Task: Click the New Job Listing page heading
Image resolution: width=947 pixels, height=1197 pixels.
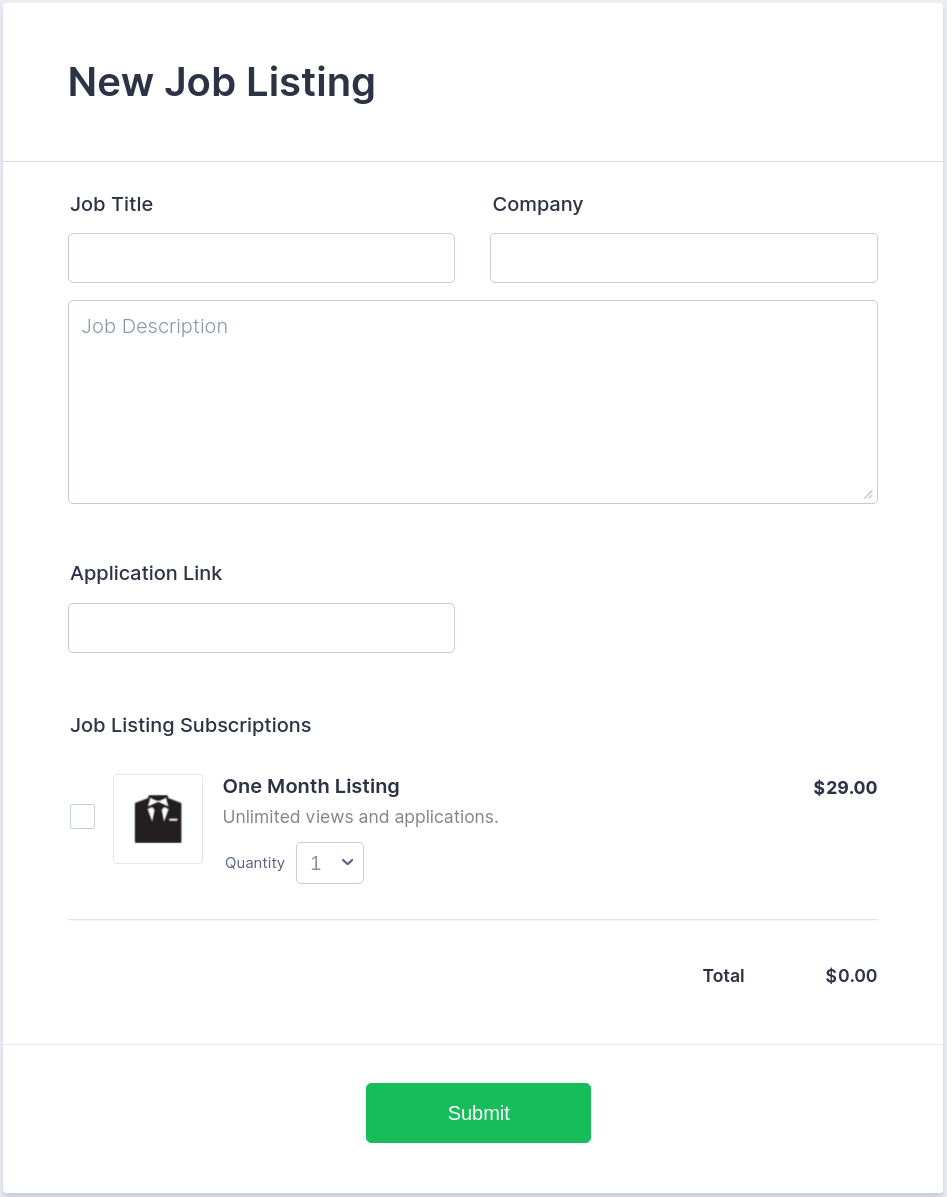Action: click(222, 82)
